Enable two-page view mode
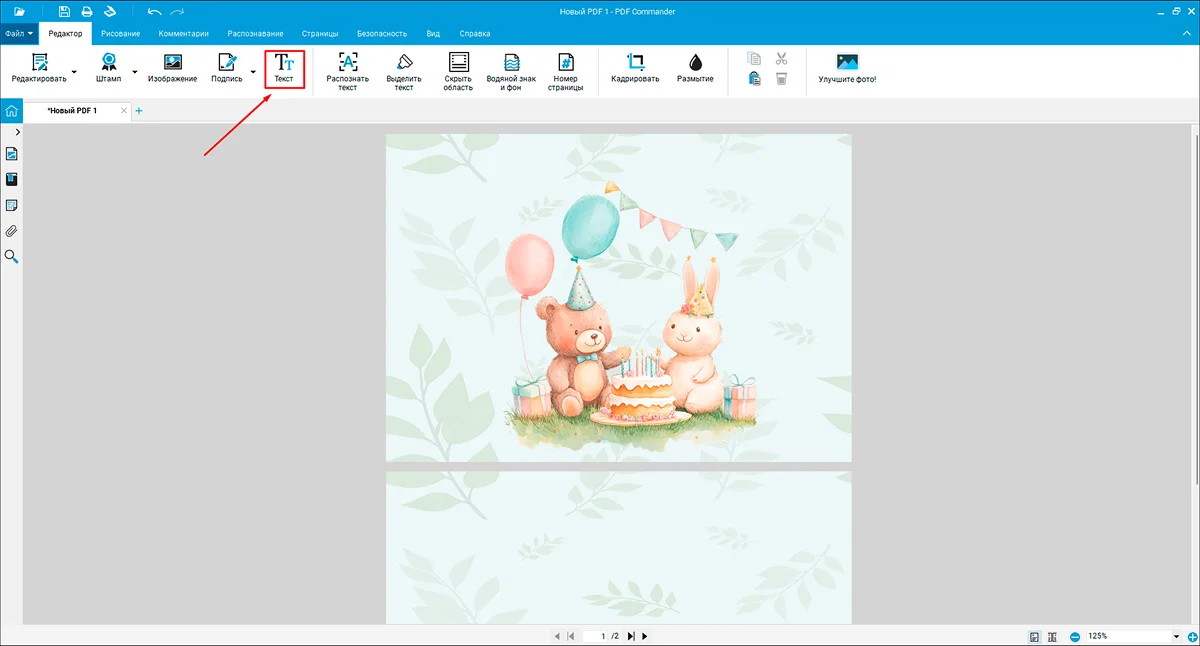1200x646 pixels. (x=1052, y=636)
